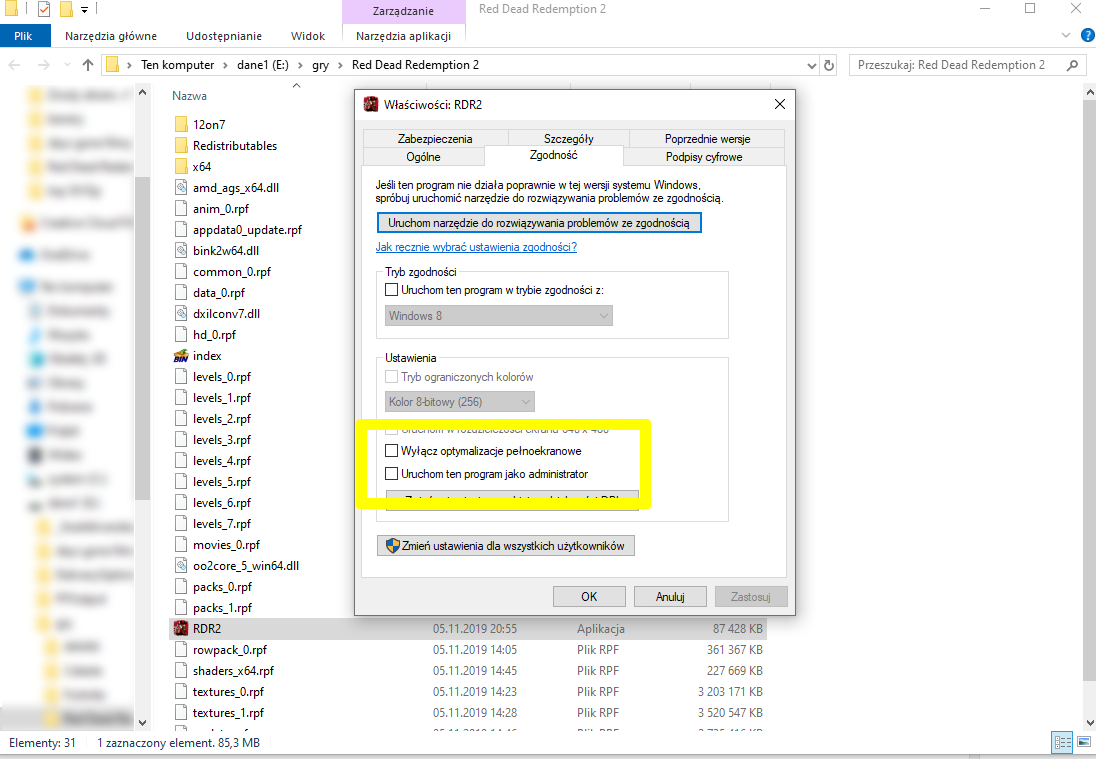
Task: Open Narzędzia aplikacji ribbon tab
Action: pyautogui.click(x=403, y=36)
